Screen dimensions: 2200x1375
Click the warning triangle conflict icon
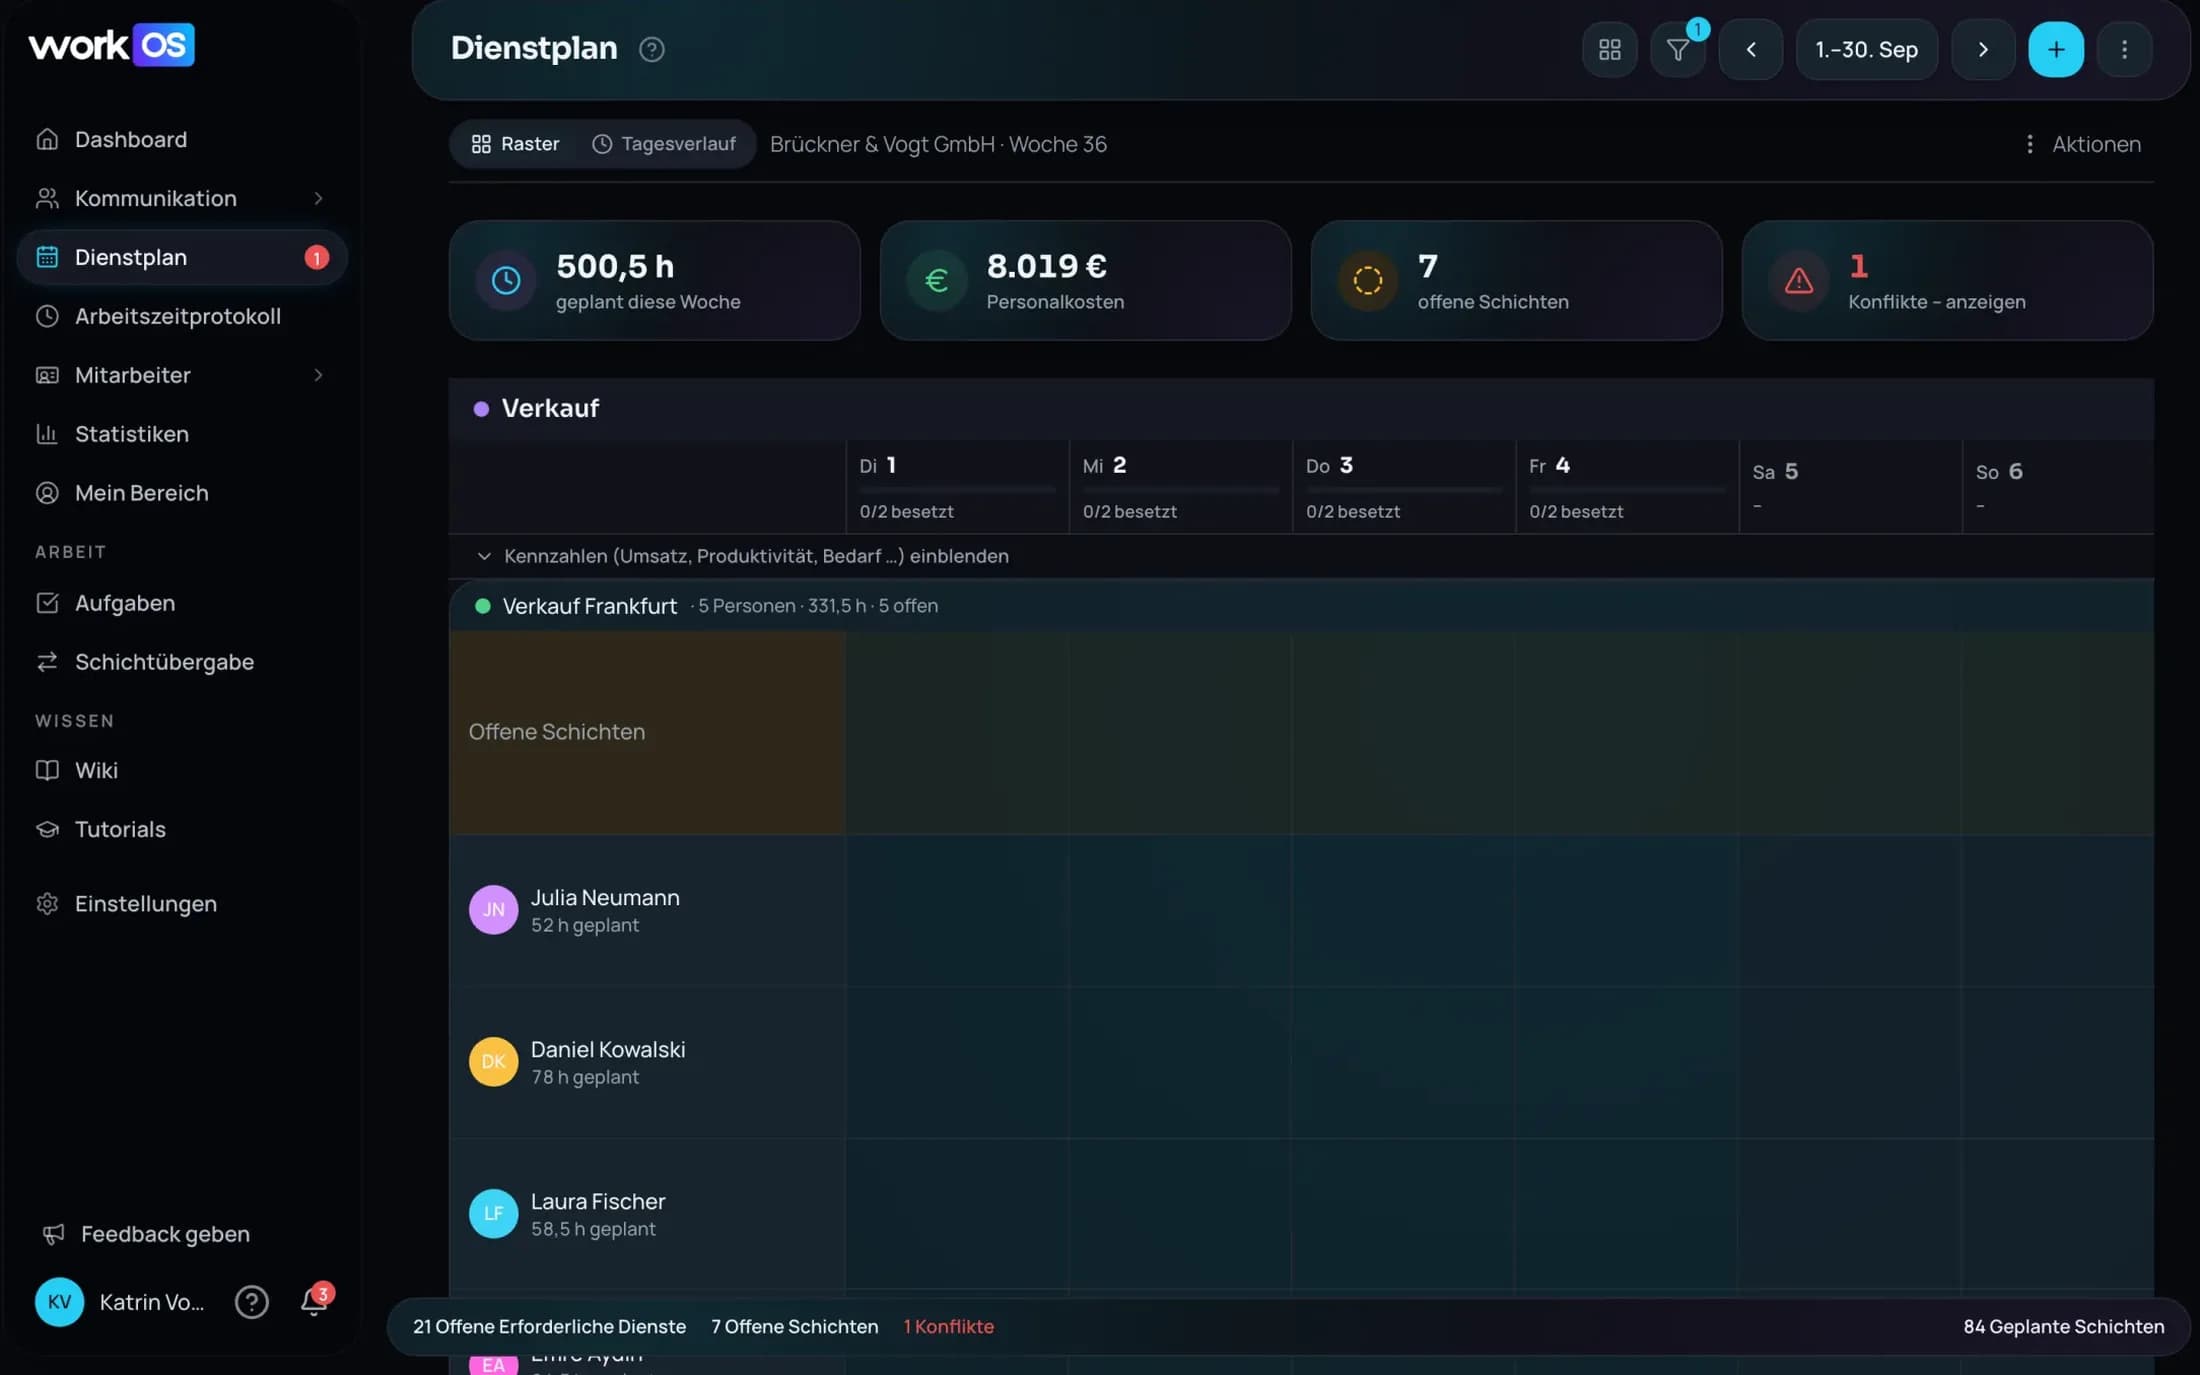1799,280
